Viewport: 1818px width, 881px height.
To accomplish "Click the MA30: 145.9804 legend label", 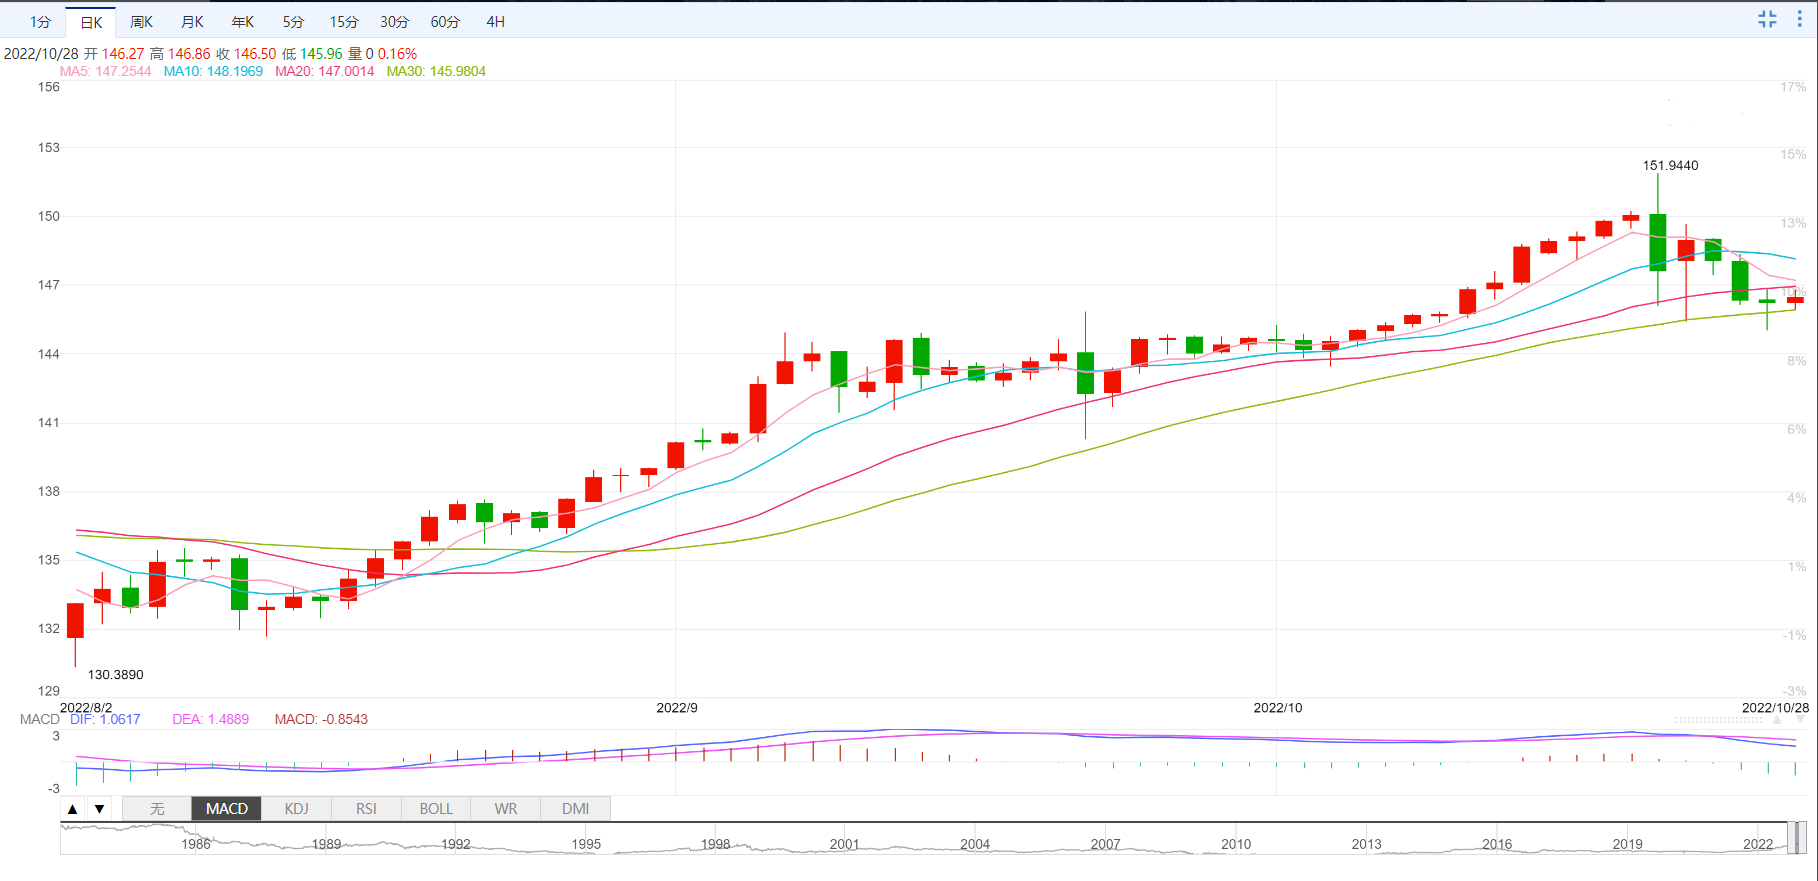I will [x=436, y=71].
